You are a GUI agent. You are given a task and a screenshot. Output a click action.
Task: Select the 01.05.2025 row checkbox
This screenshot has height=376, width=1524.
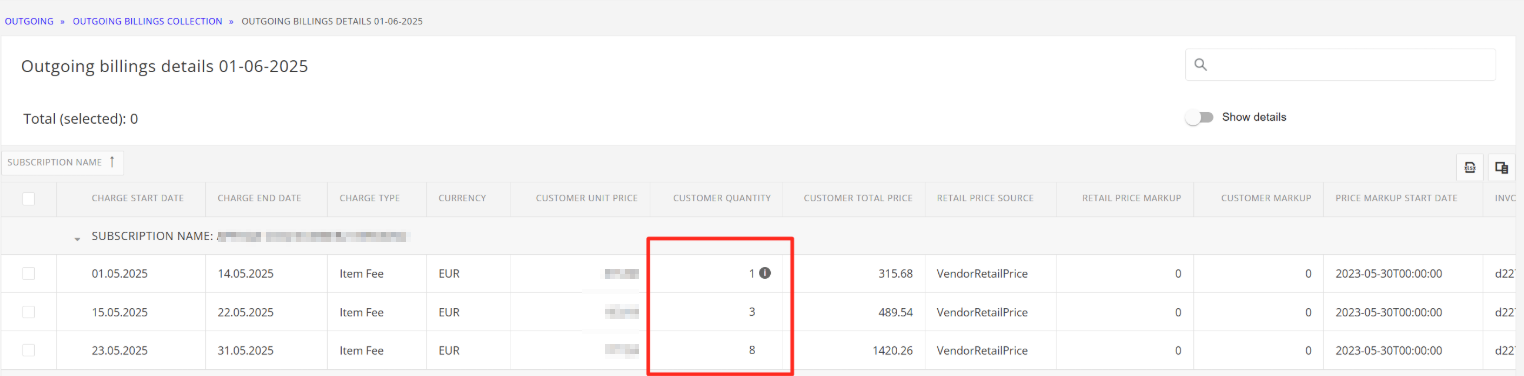coord(28,274)
